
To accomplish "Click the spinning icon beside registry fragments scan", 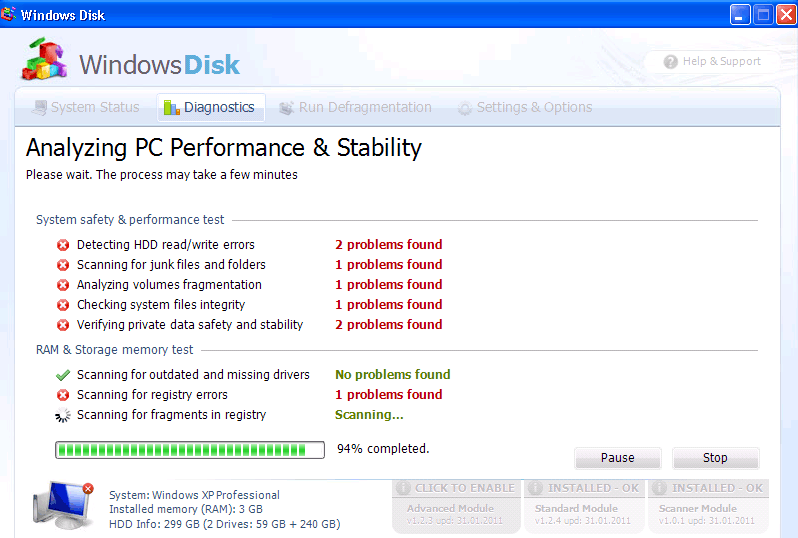I will 62,415.
